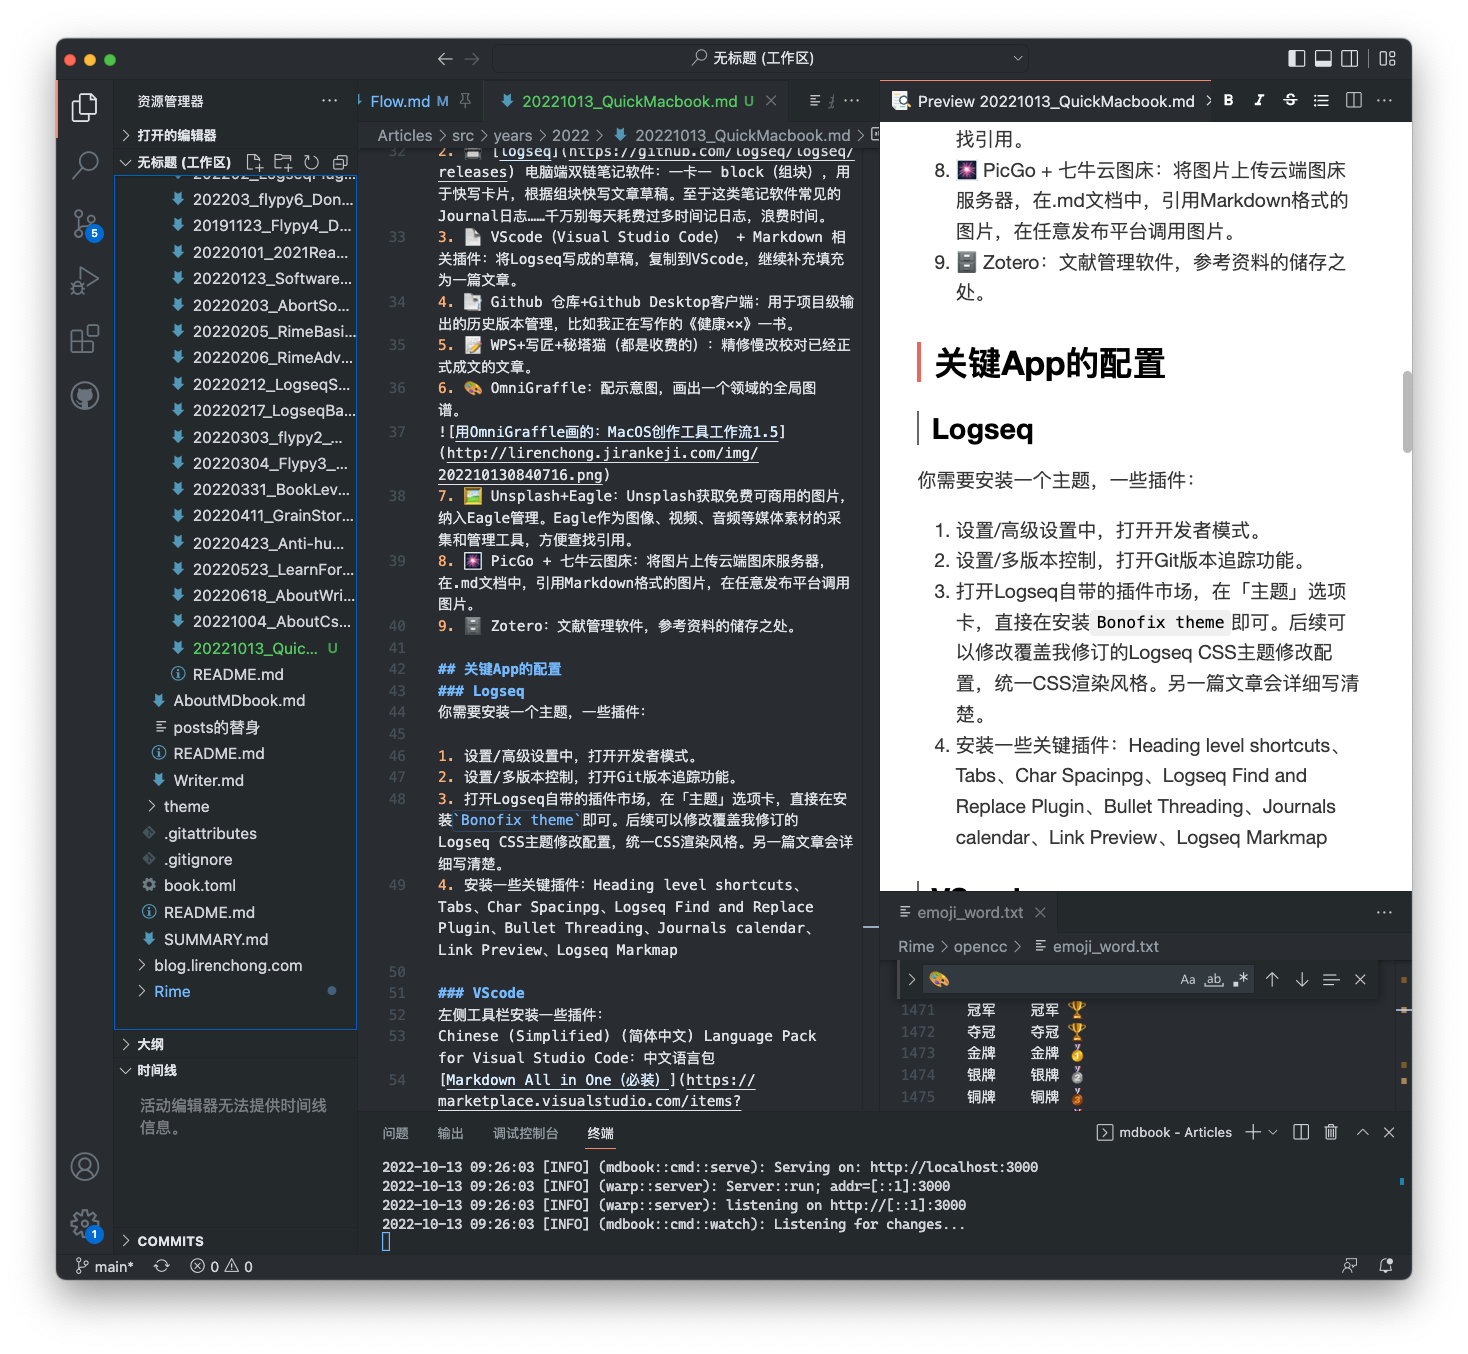Toggle secondary side bar visibility
1468x1354 pixels.
1349,59
